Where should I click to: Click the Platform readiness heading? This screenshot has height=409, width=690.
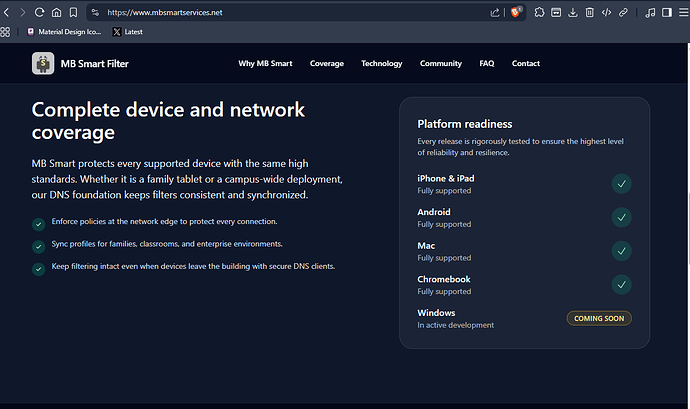[465, 124]
